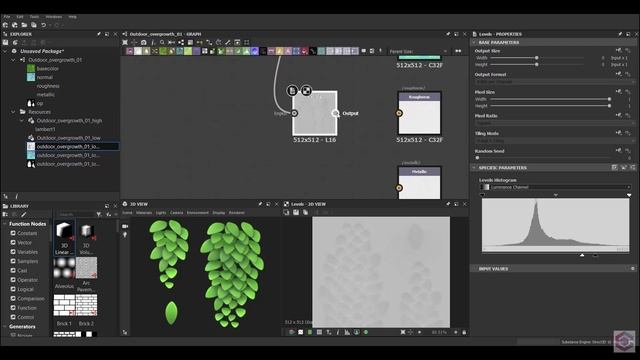Click the copy icon in 2D View toolbar
This screenshot has width=640, height=360.
(305, 213)
